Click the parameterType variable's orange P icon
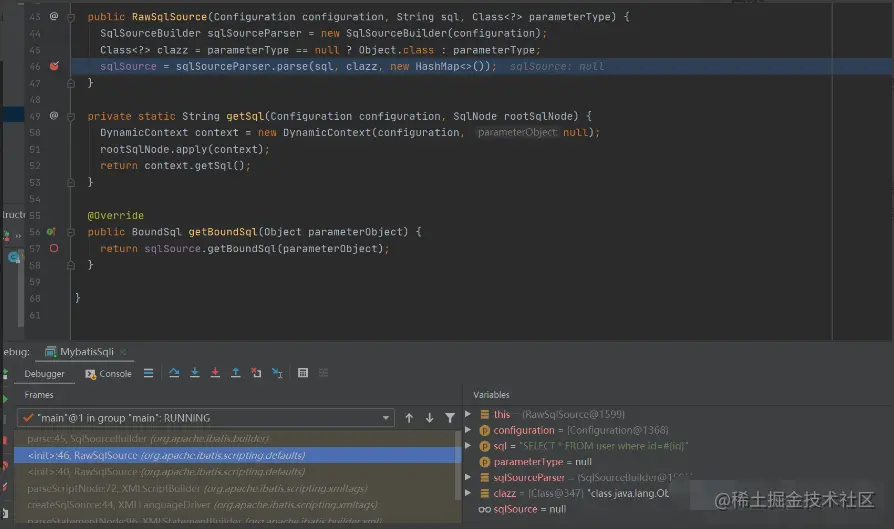The image size is (894, 529). (x=485, y=462)
